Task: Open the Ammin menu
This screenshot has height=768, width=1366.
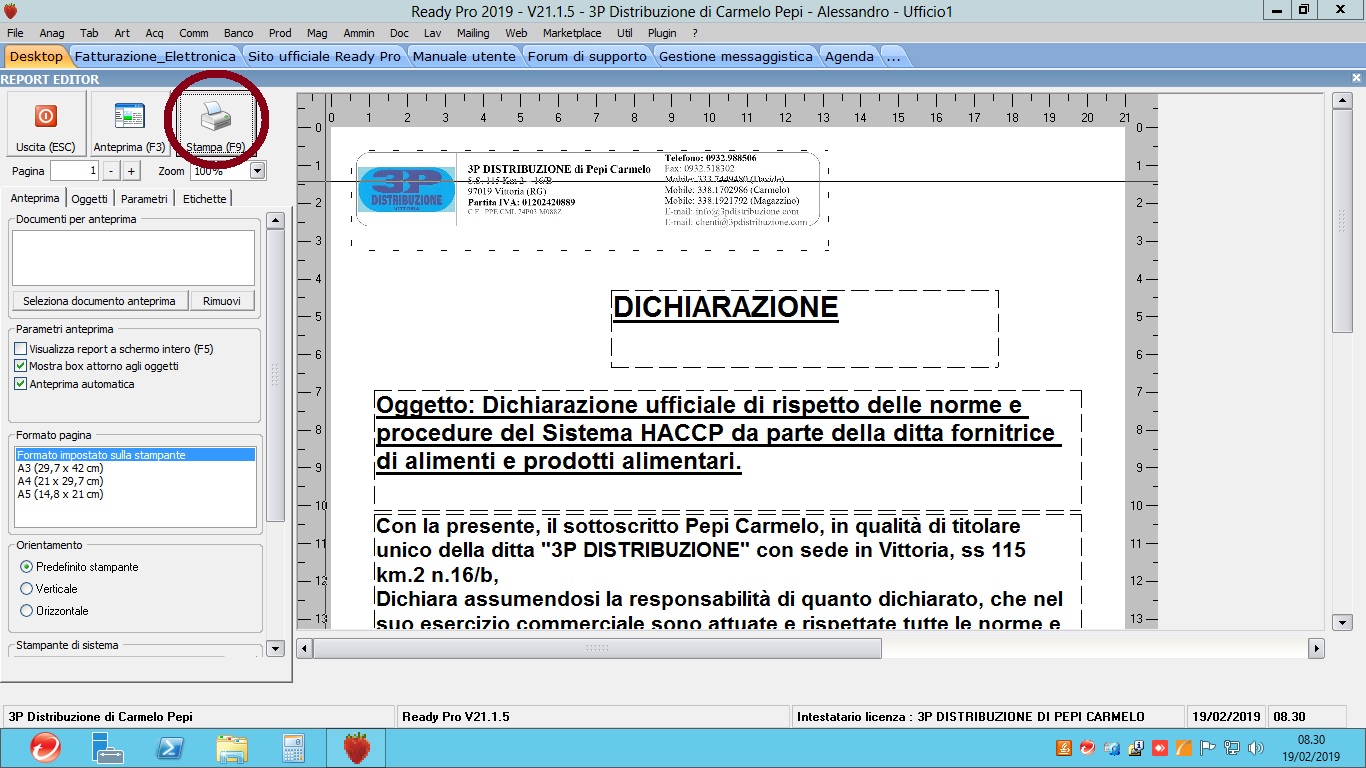Action: 359,33
